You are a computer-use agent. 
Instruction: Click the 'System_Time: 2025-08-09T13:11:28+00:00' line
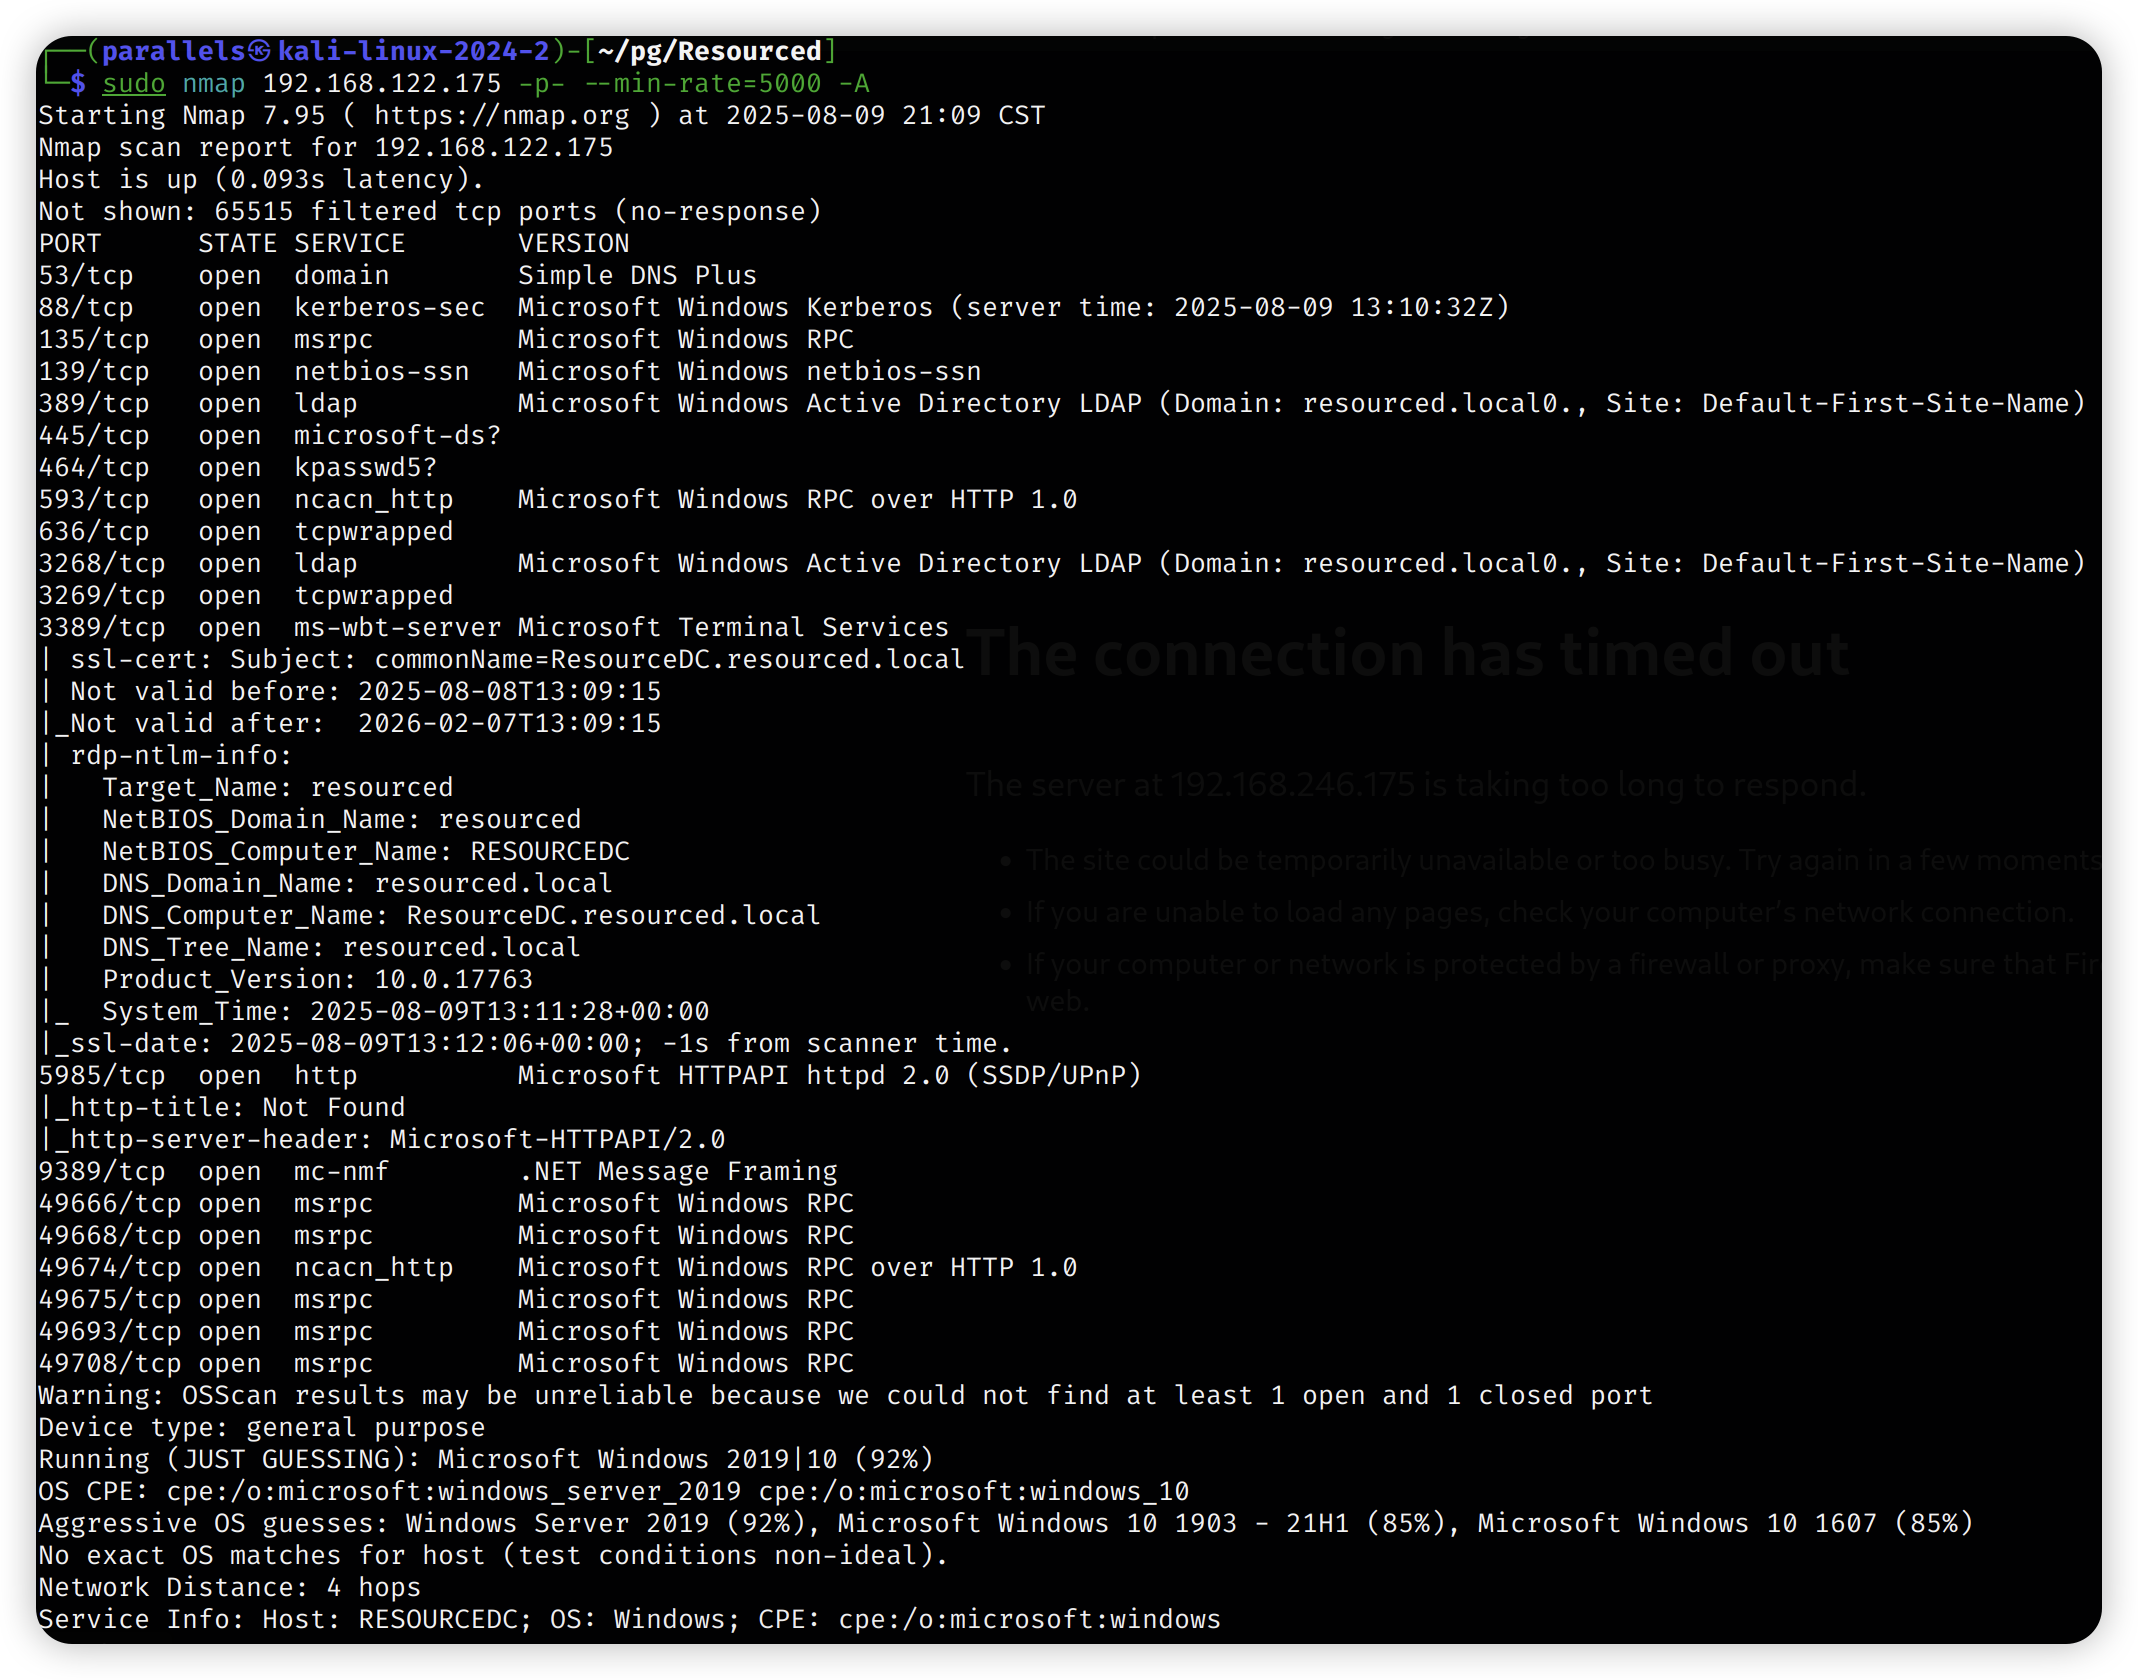pos(406,1012)
